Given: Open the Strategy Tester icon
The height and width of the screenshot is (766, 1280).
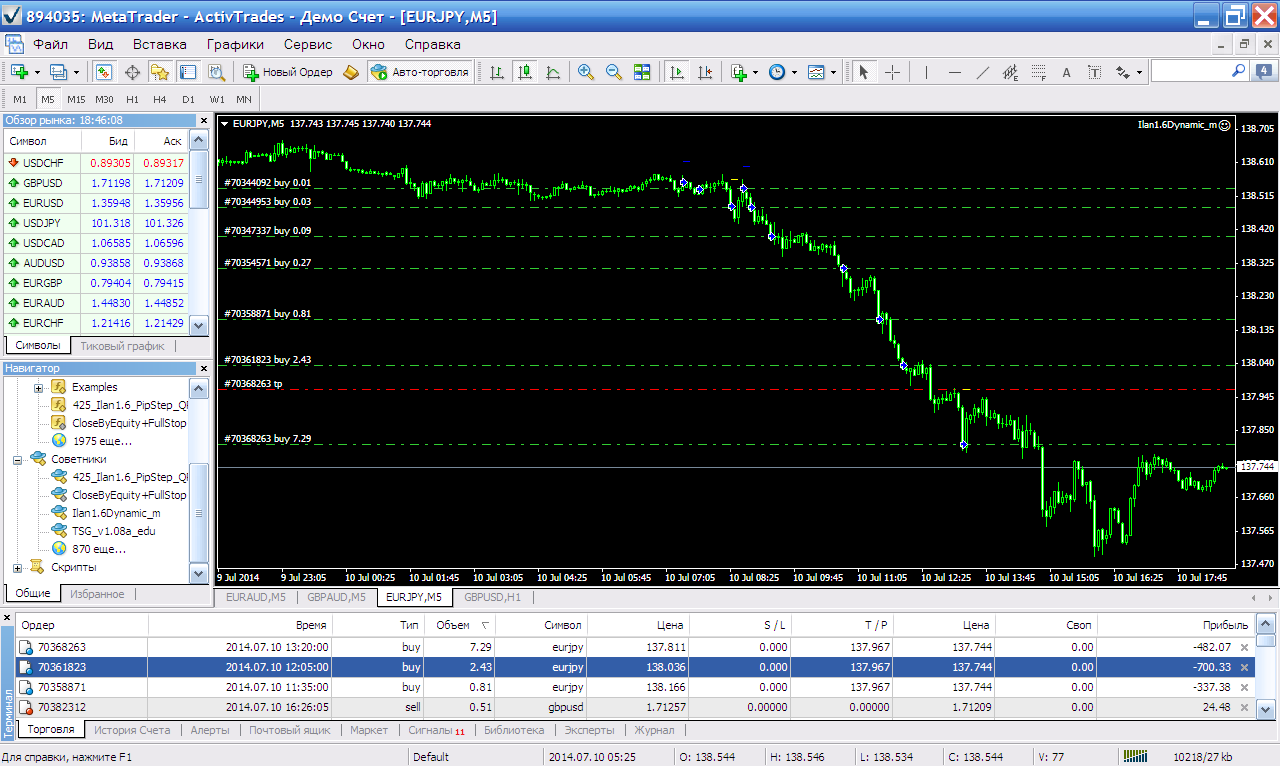Looking at the screenshot, I should pyautogui.click(x=216, y=72).
